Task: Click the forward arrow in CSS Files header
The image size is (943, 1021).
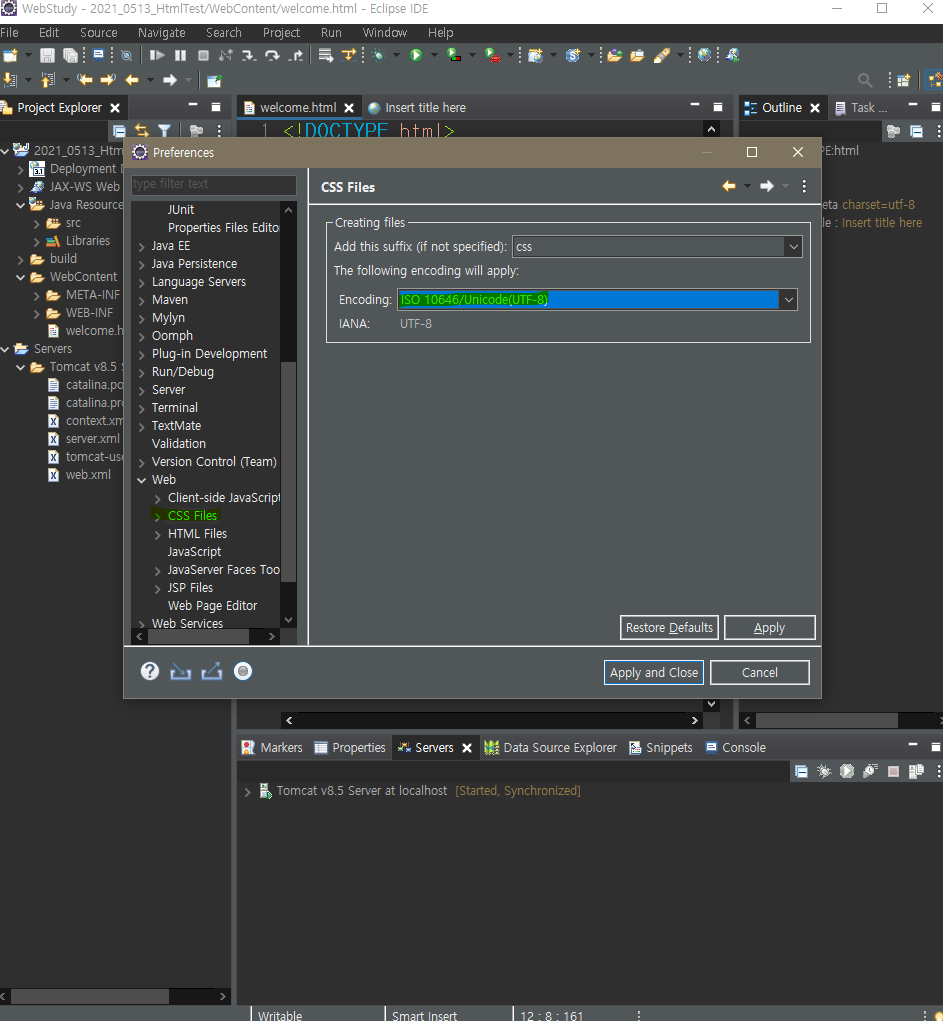Action: click(767, 186)
